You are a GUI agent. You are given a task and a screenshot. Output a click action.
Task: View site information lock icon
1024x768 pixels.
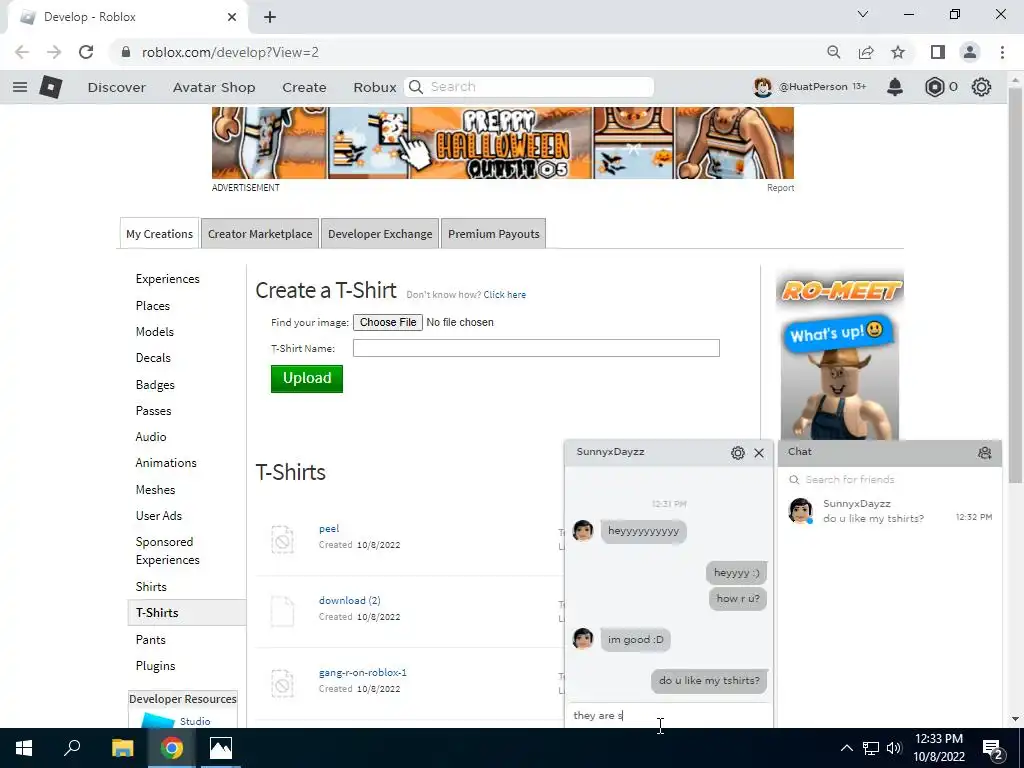click(126, 52)
